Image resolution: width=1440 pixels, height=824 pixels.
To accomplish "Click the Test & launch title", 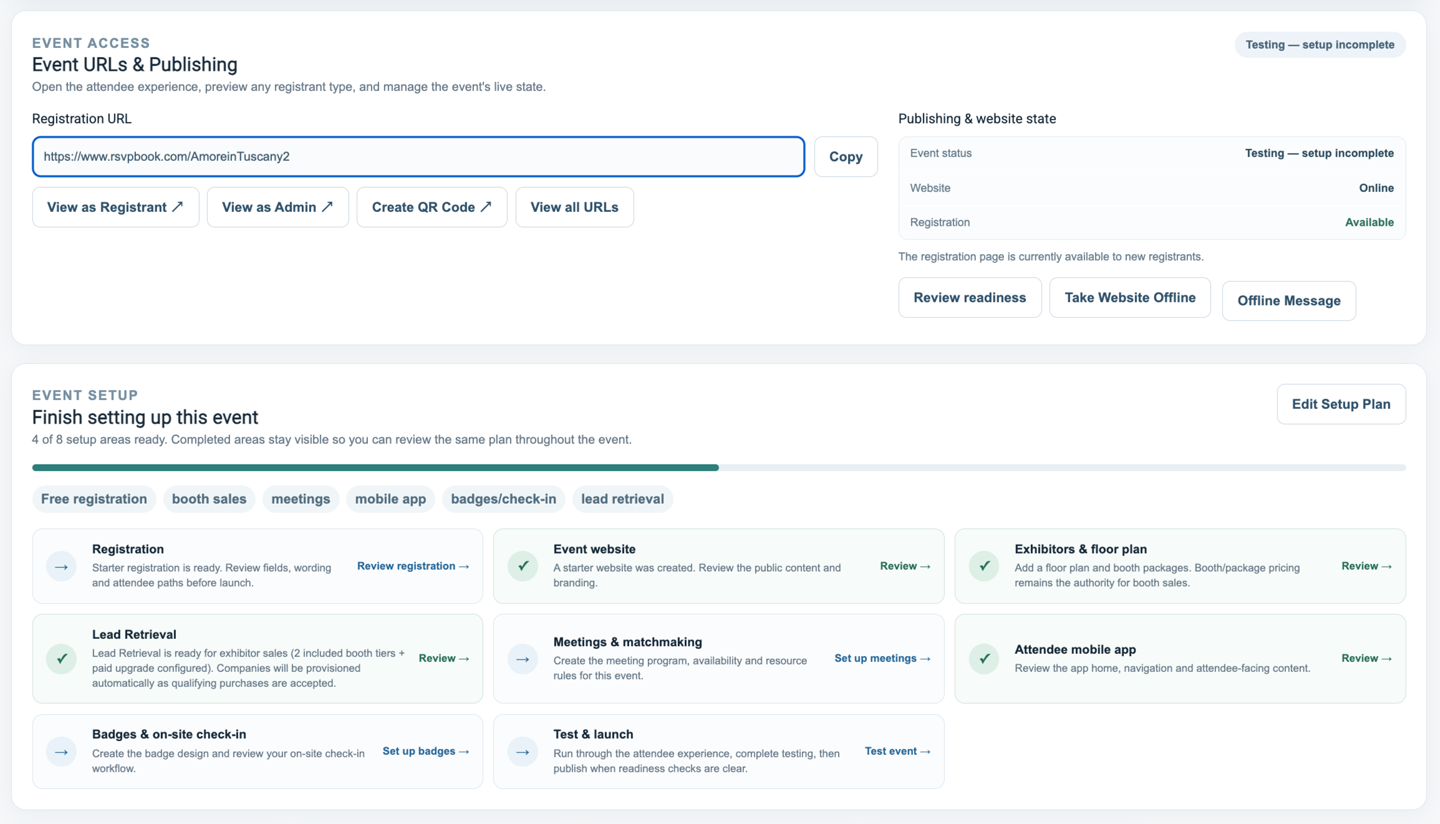I will [x=593, y=734].
